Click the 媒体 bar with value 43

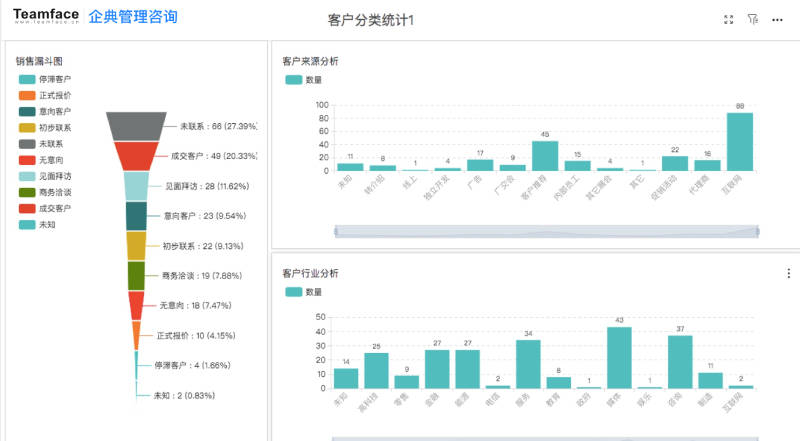(619, 357)
